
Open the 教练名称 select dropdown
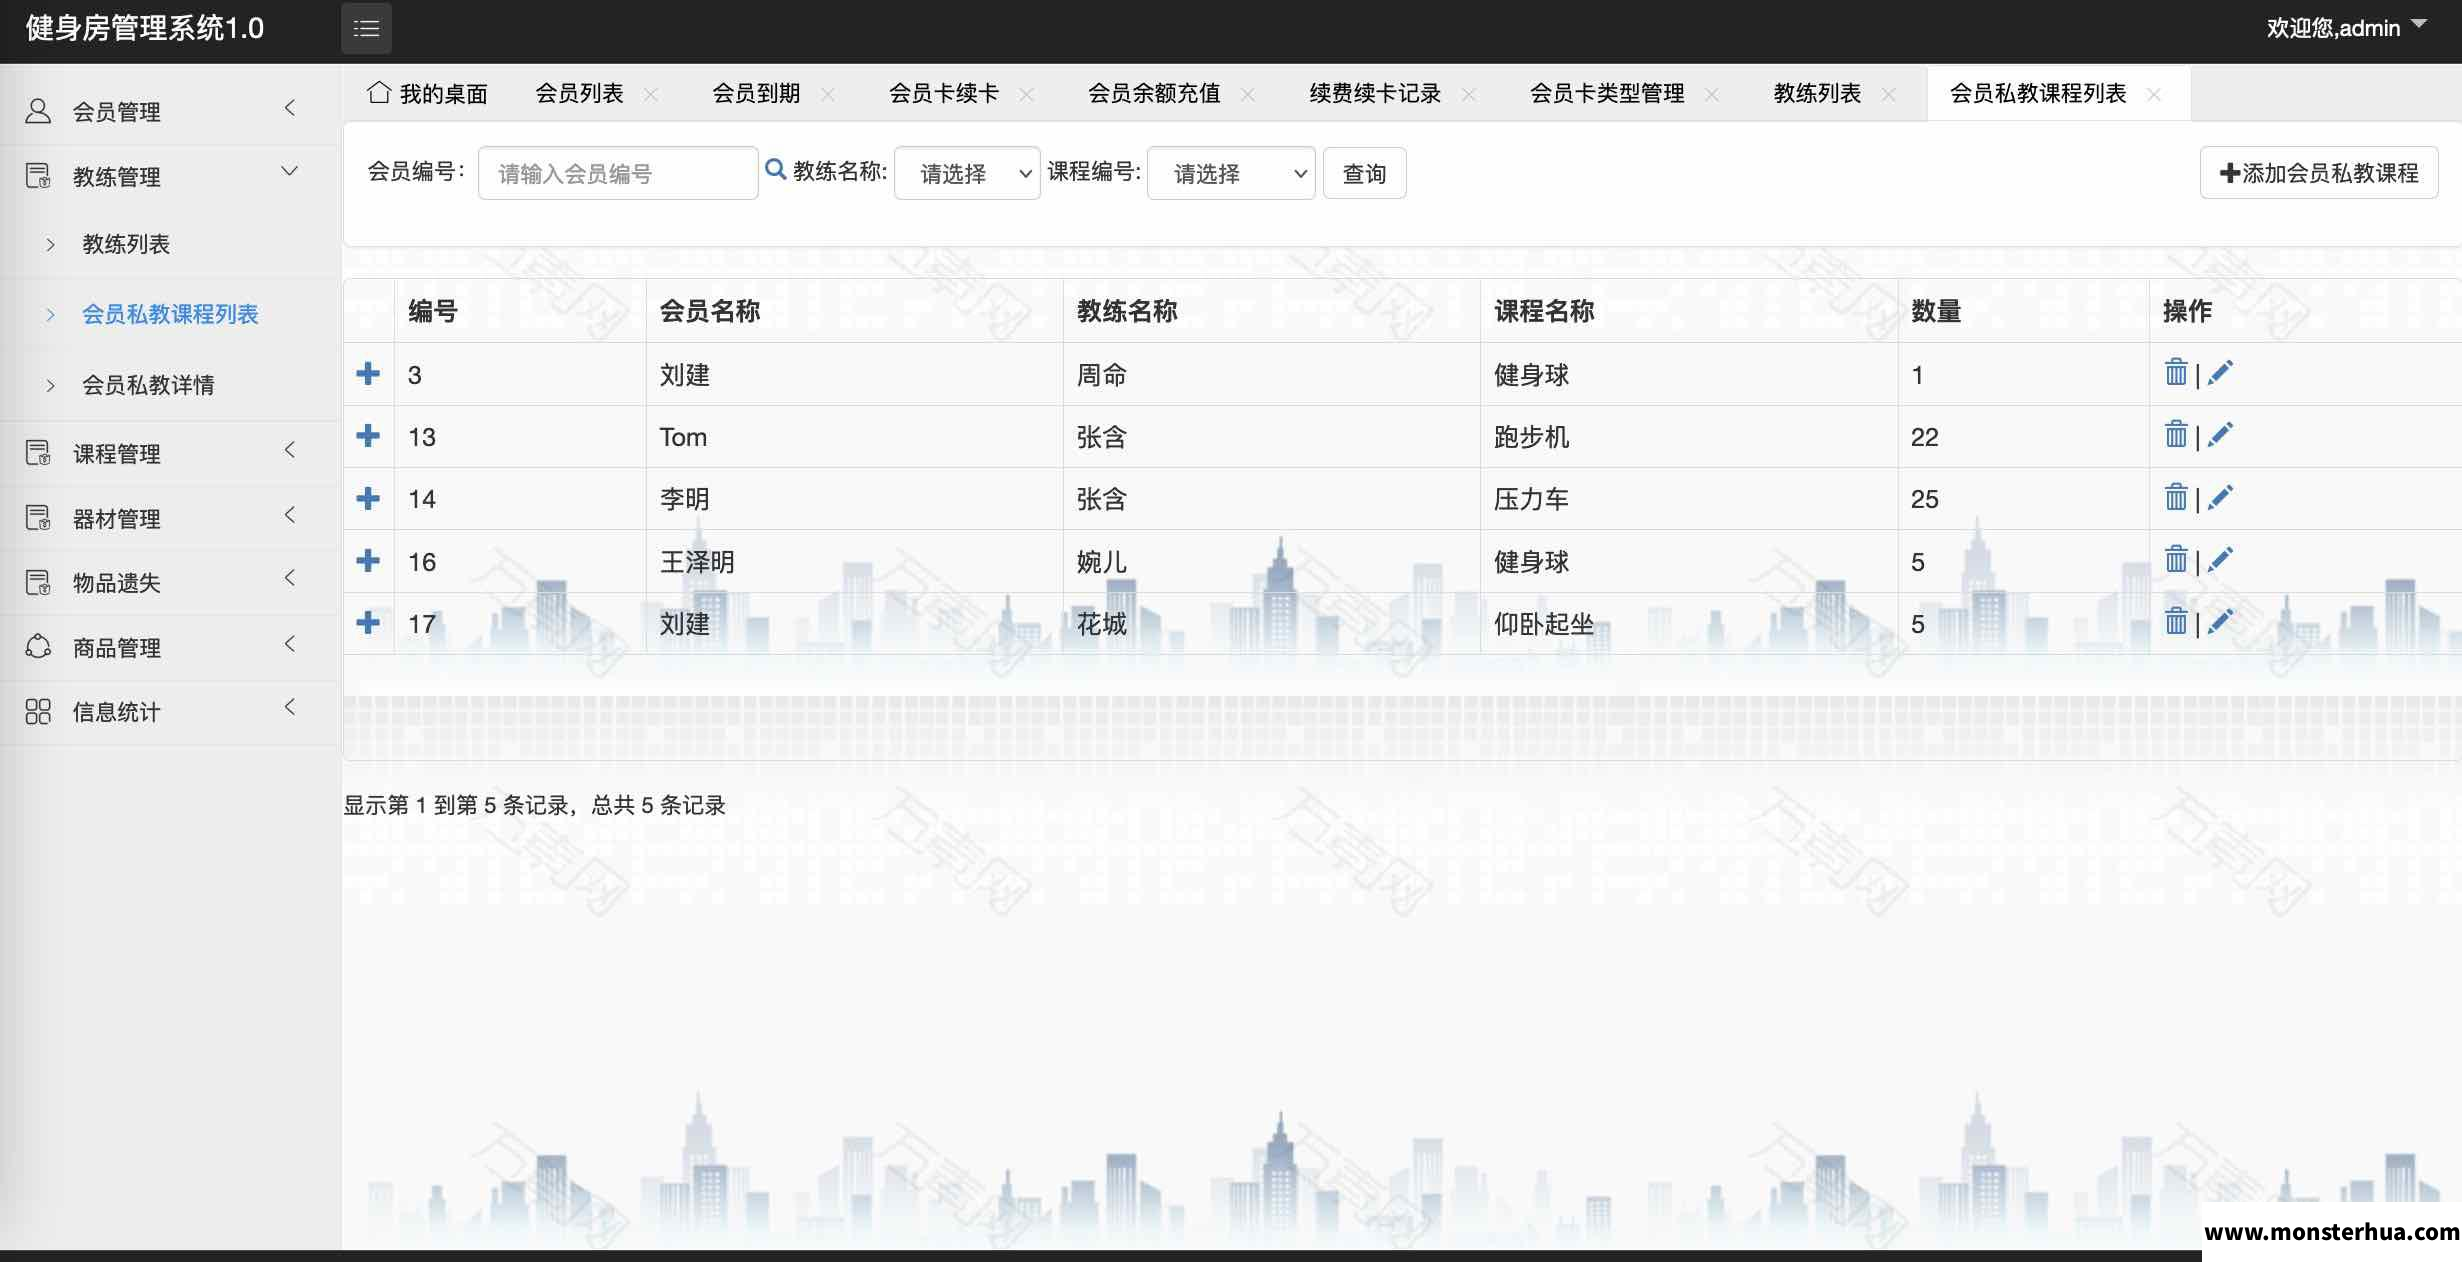(967, 173)
